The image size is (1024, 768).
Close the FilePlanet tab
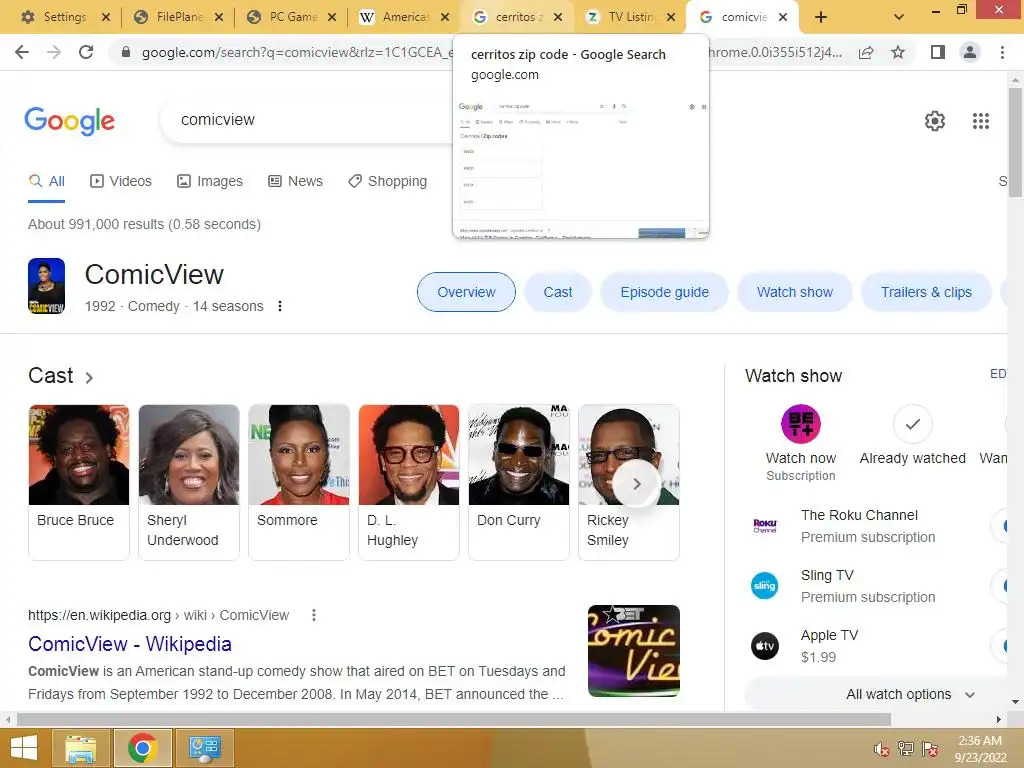click(219, 17)
